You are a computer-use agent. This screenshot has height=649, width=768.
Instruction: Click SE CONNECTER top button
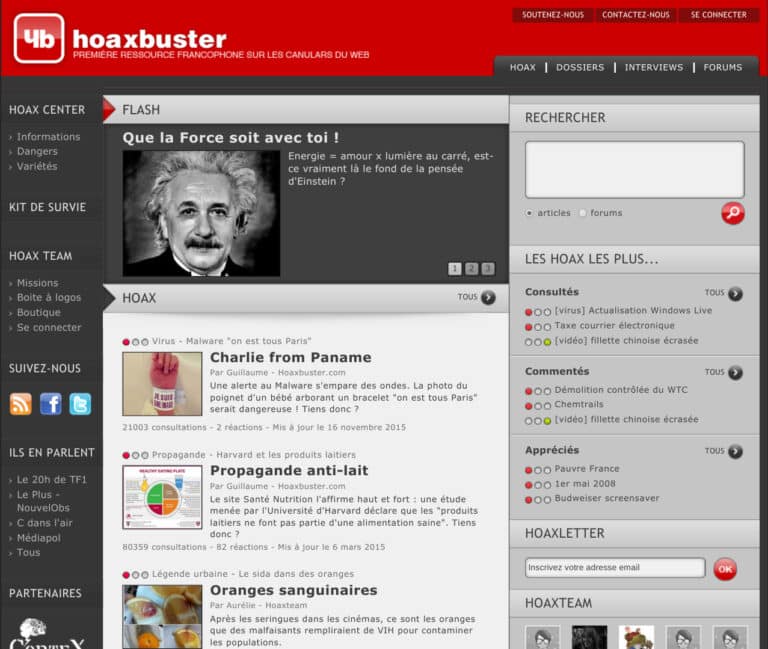pos(719,15)
